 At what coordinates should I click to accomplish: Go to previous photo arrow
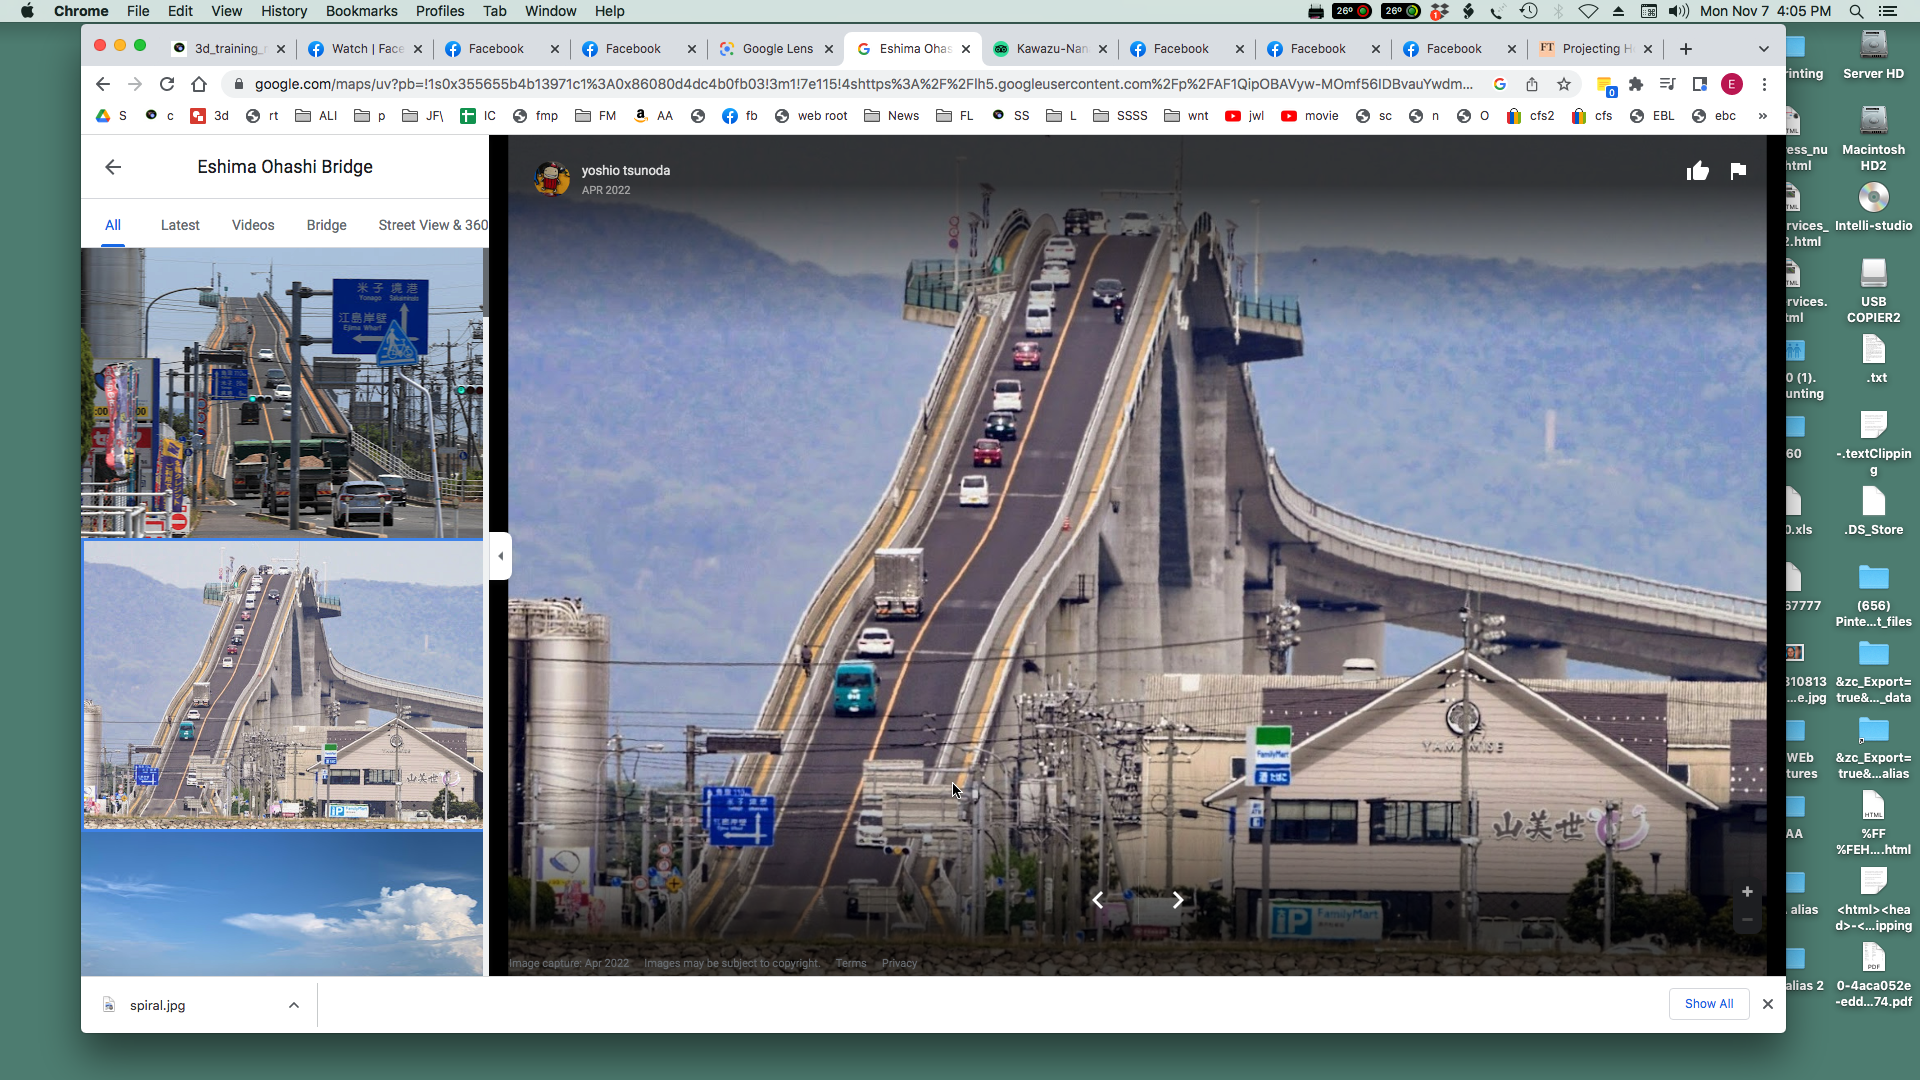[1098, 900]
